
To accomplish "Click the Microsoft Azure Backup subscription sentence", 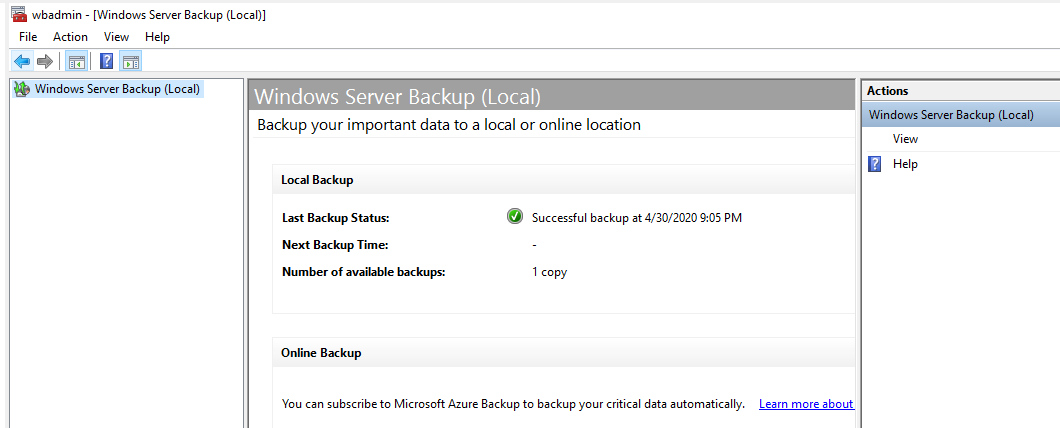I will [x=513, y=404].
